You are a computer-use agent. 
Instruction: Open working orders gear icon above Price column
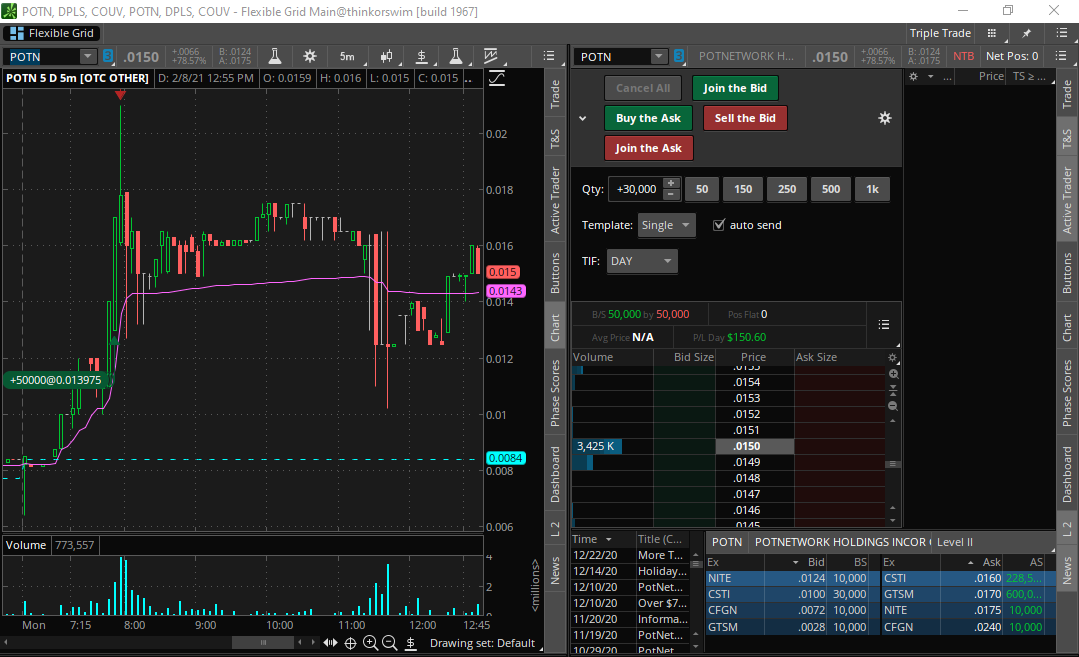tap(913, 76)
